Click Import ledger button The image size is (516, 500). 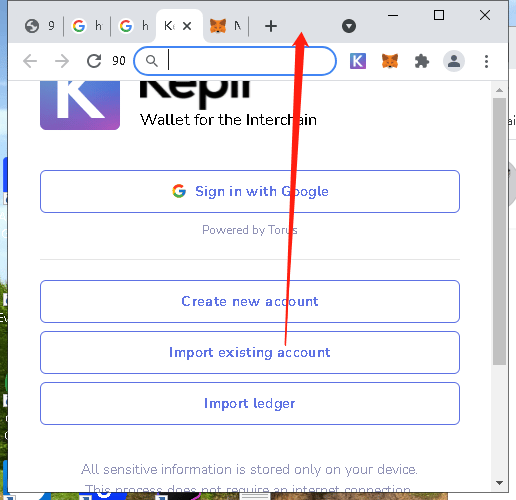tap(250, 403)
